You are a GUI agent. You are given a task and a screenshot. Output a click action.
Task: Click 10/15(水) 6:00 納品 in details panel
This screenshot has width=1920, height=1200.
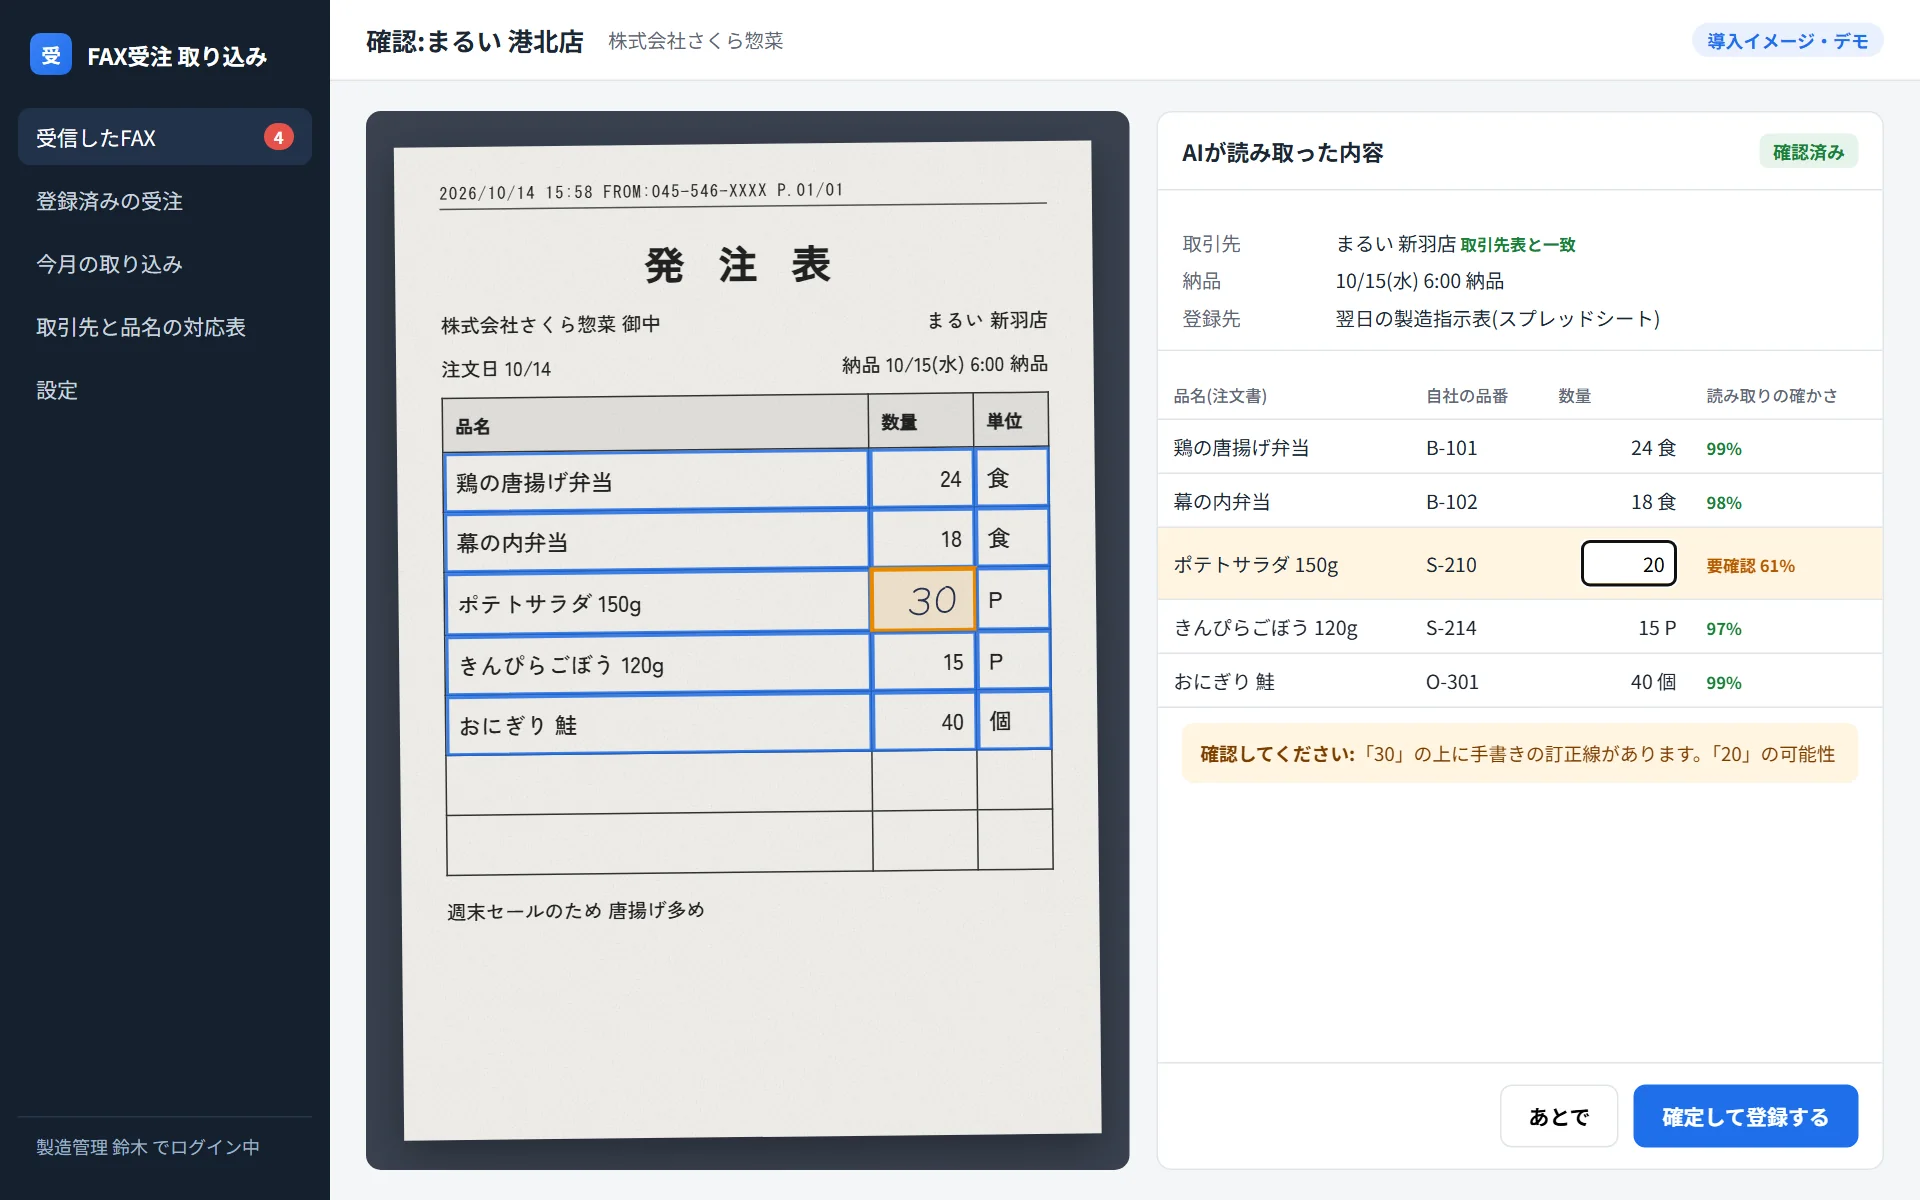click(x=1419, y=281)
